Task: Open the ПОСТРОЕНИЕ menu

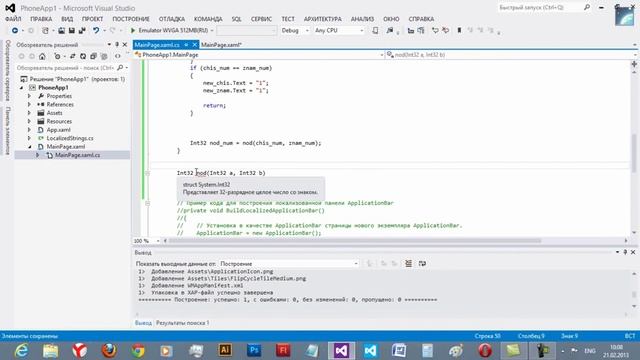Action: coord(131,19)
